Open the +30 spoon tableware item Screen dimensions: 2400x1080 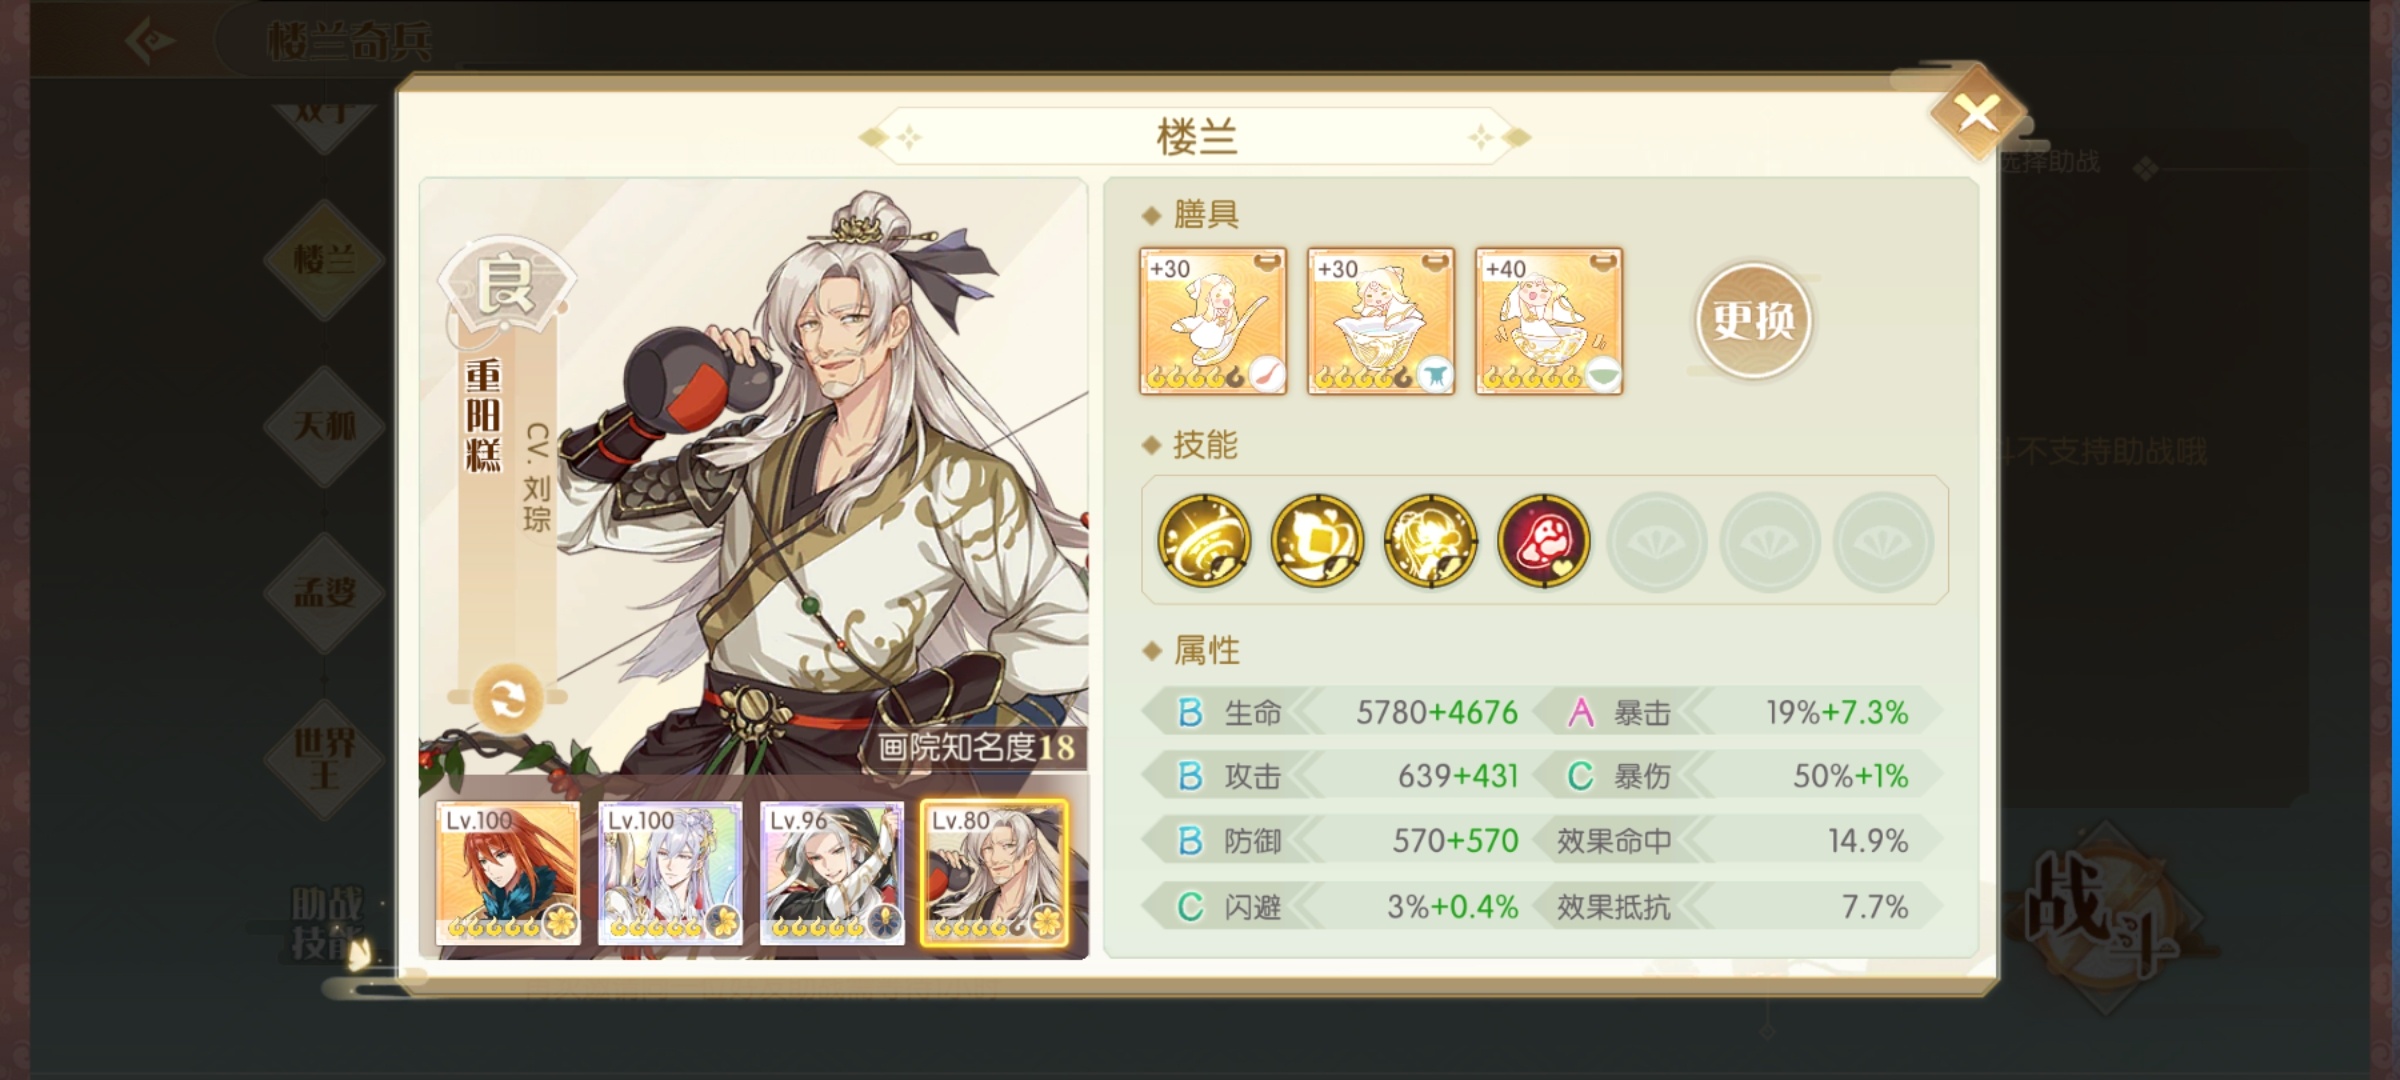pos(1213,321)
